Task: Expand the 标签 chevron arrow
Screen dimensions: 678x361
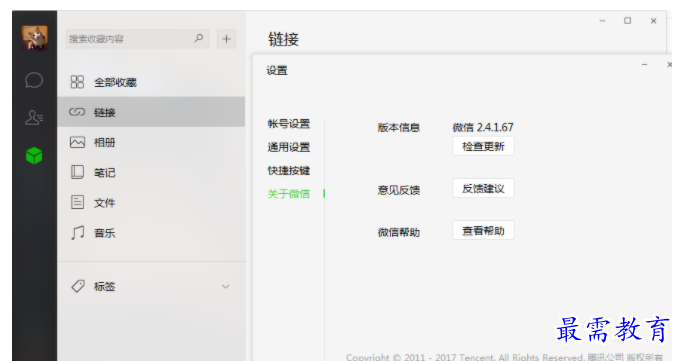Action: coord(225,286)
